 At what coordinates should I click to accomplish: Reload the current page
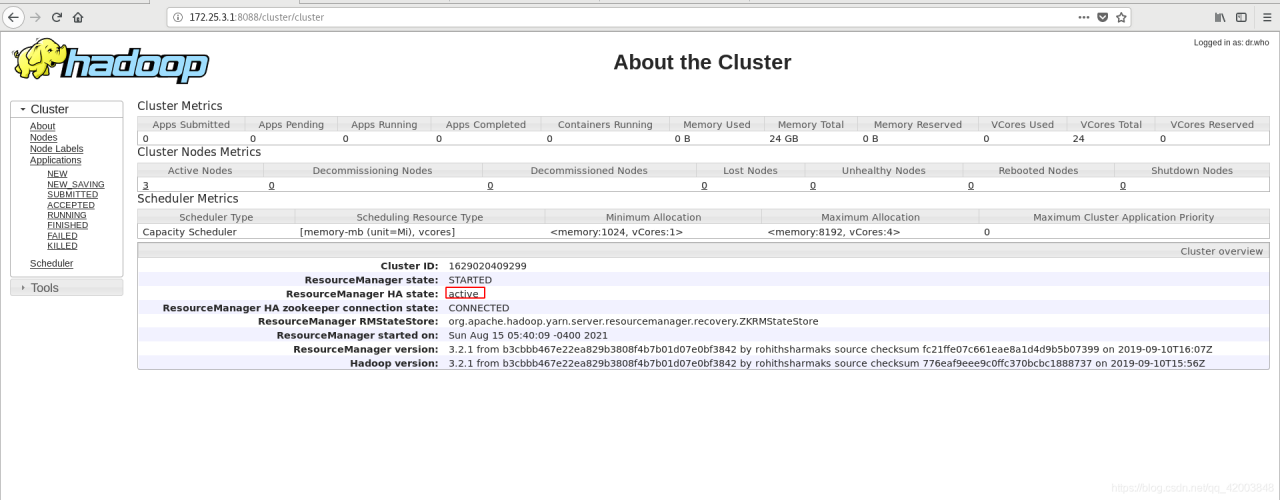(x=57, y=17)
